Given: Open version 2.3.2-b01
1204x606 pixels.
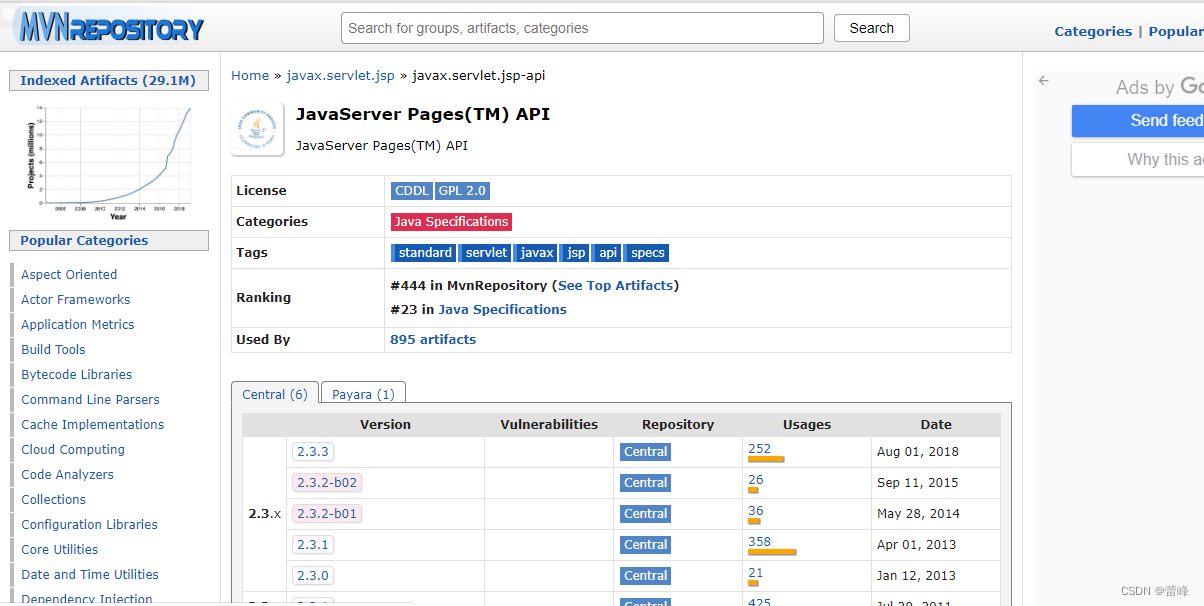Looking at the screenshot, I should pyautogui.click(x=327, y=514).
